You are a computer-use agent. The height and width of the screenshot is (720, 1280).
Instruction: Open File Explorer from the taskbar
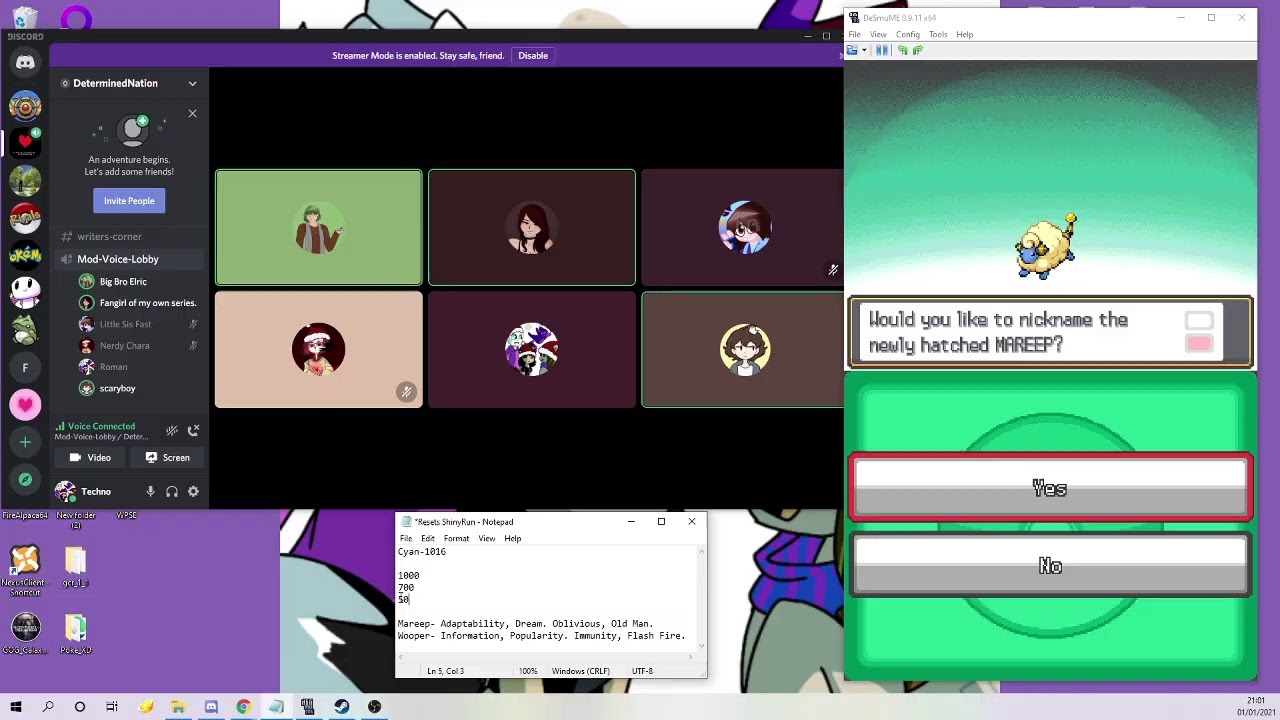click(178, 707)
